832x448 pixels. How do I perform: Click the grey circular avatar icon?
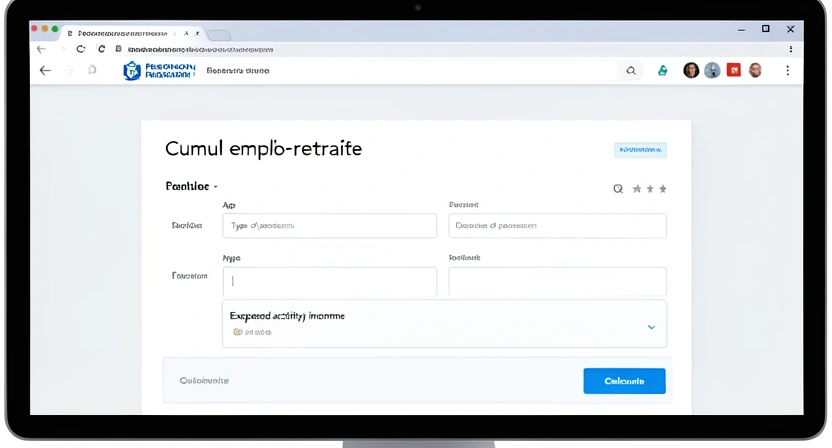[x=712, y=70]
